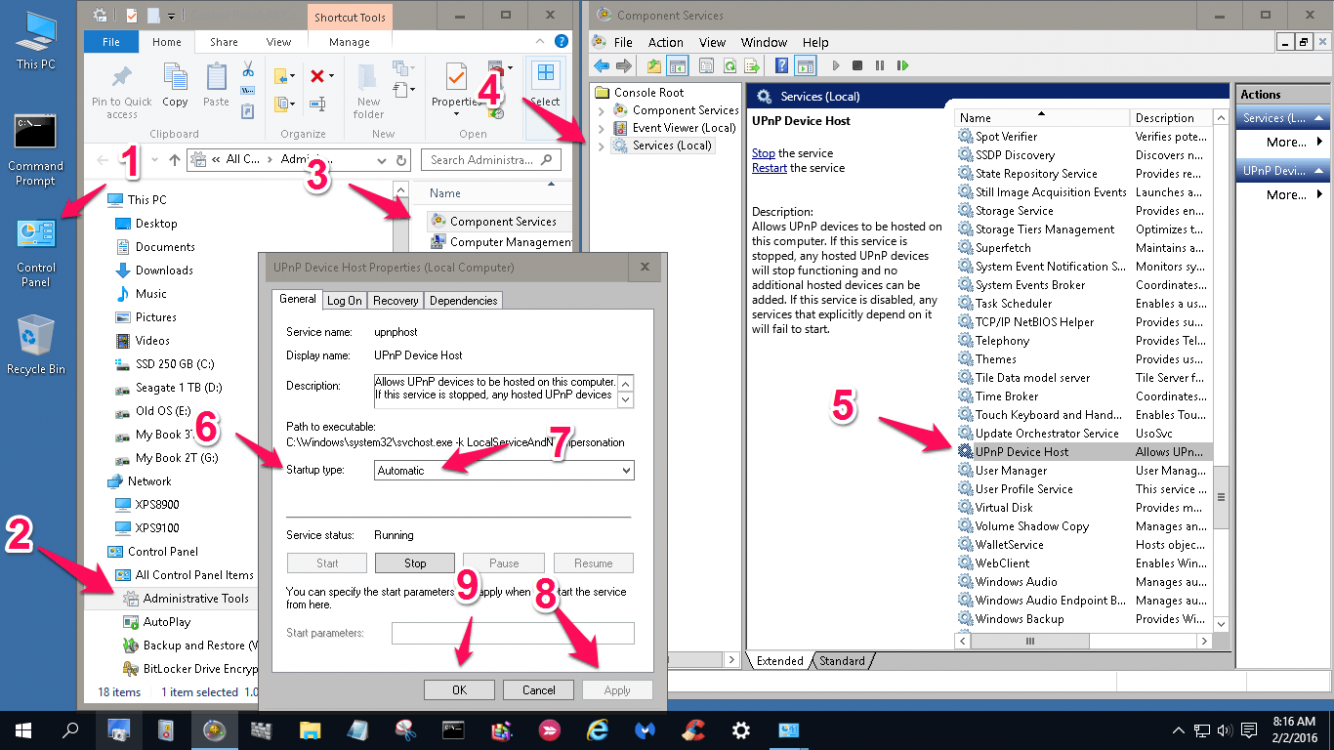This screenshot has height=750, width=1334.
Task: Click Export List icon in Component Services toolbar
Action: pyautogui.click(x=752, y=66)
